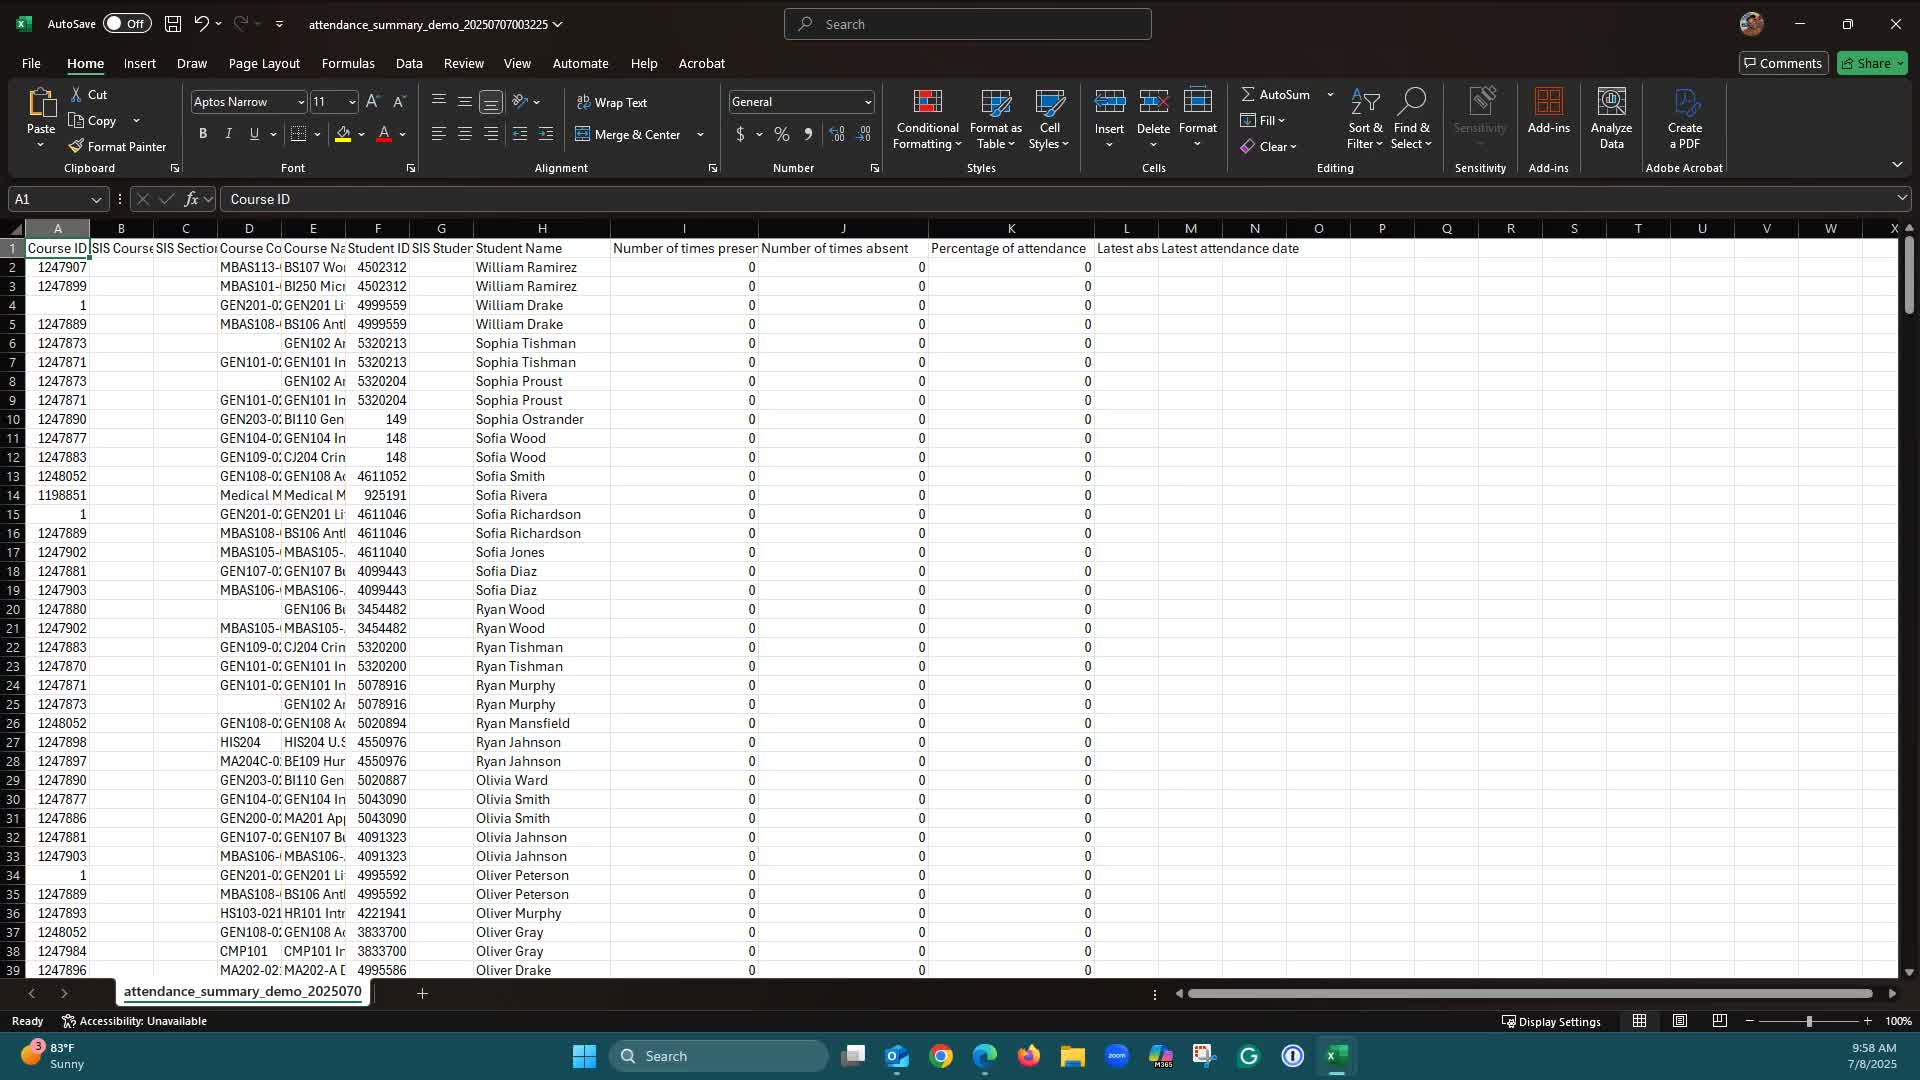The height and width of the screenshot is (1080, 1920).
Task: Collapse the ribbon with the chevron
Action: click(1897, 164)
